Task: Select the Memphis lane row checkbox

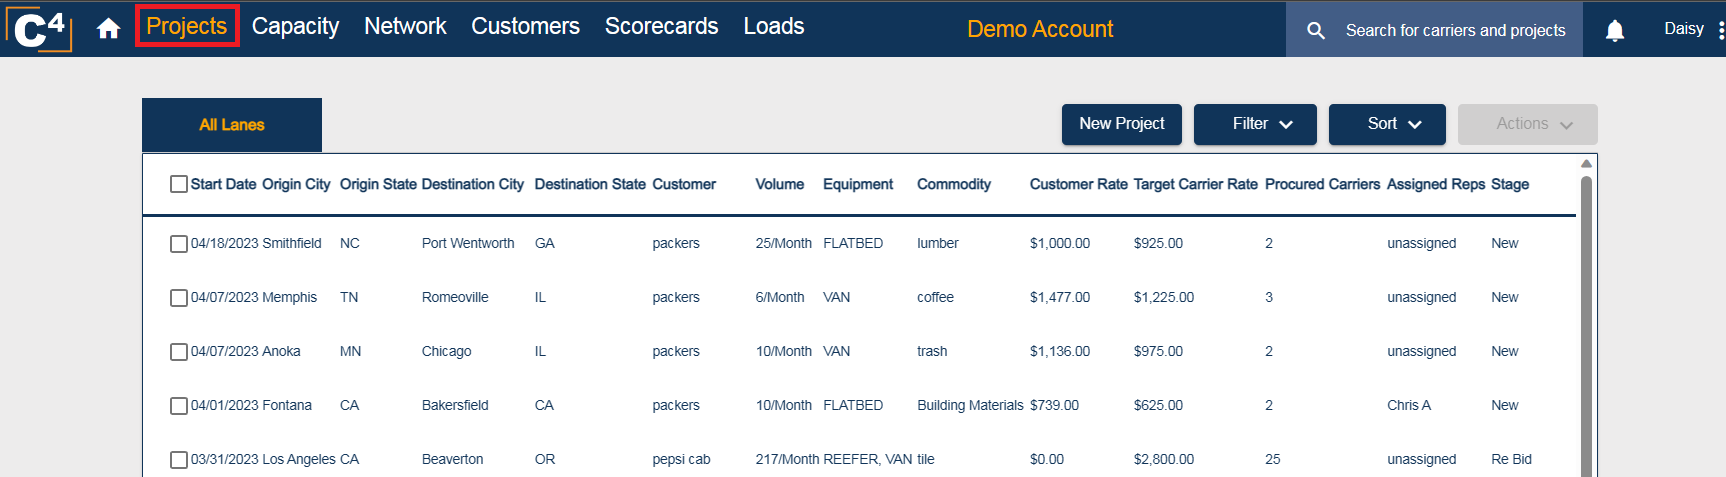Action: click(179, 298)
